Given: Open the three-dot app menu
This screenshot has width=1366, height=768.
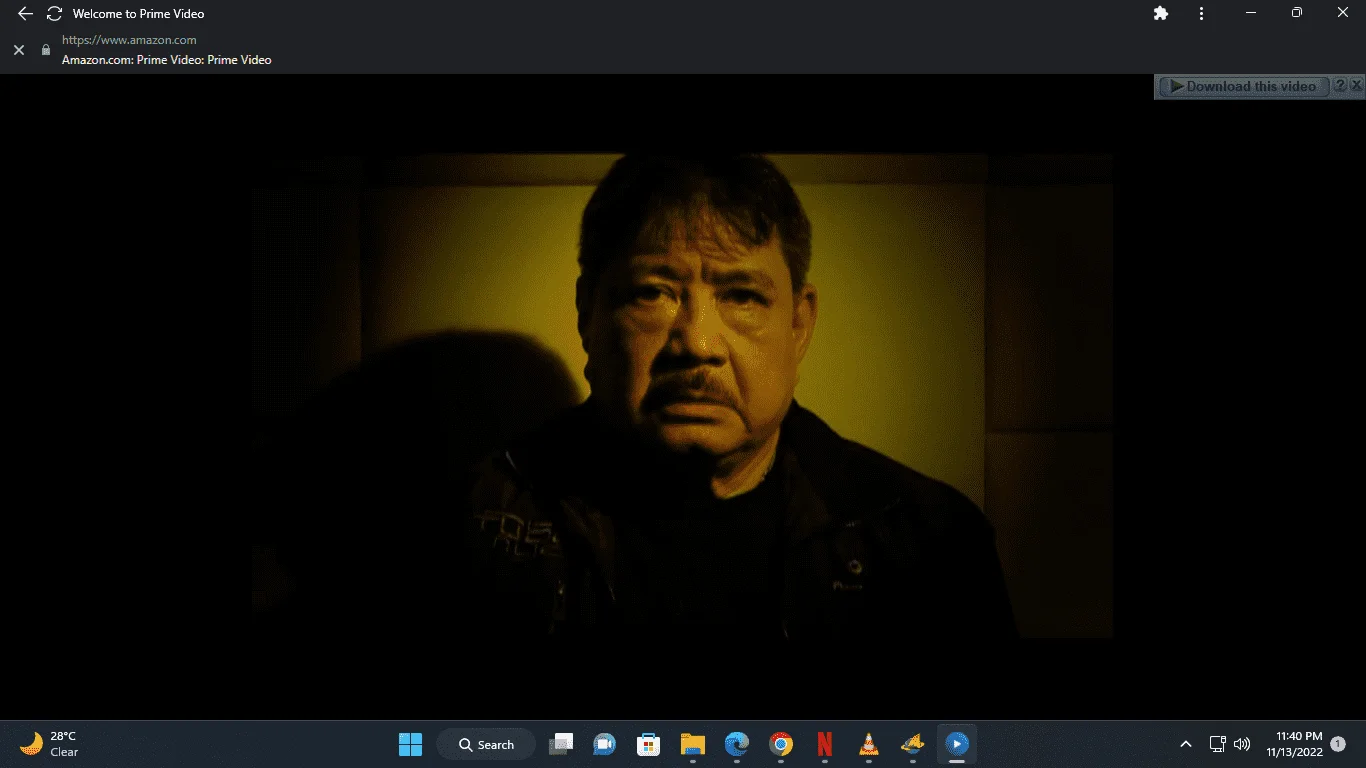Looking at the screenshot, I should (x=1202, y=14).
